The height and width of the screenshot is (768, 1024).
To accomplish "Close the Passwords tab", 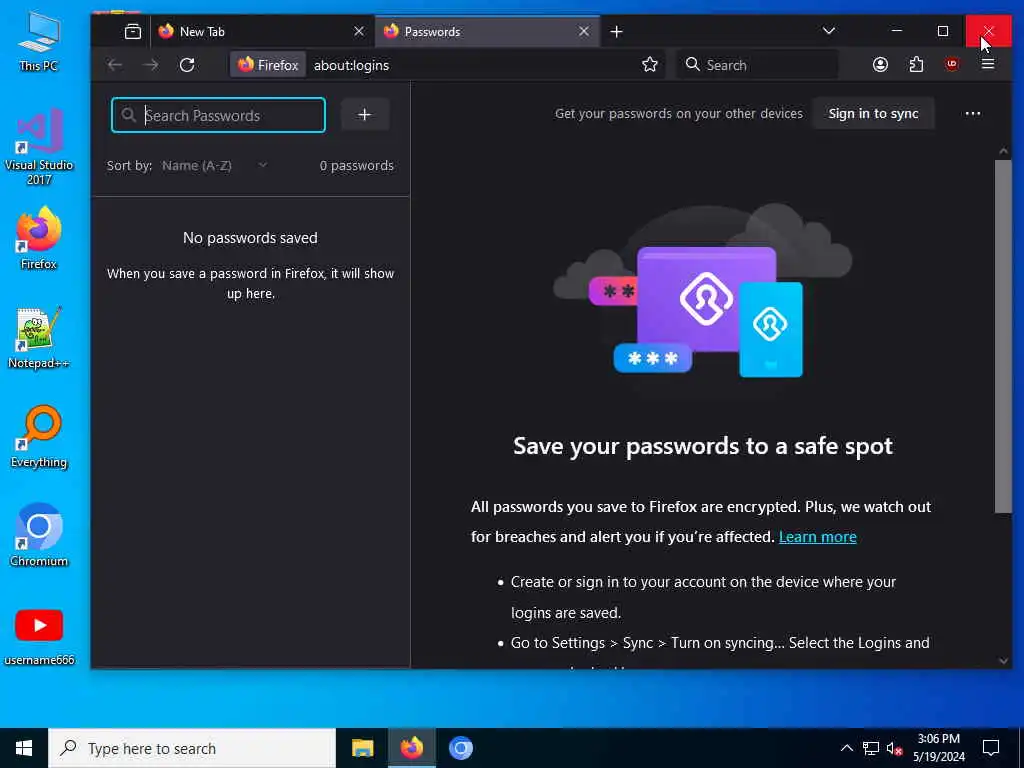I will tap(584, 31).
